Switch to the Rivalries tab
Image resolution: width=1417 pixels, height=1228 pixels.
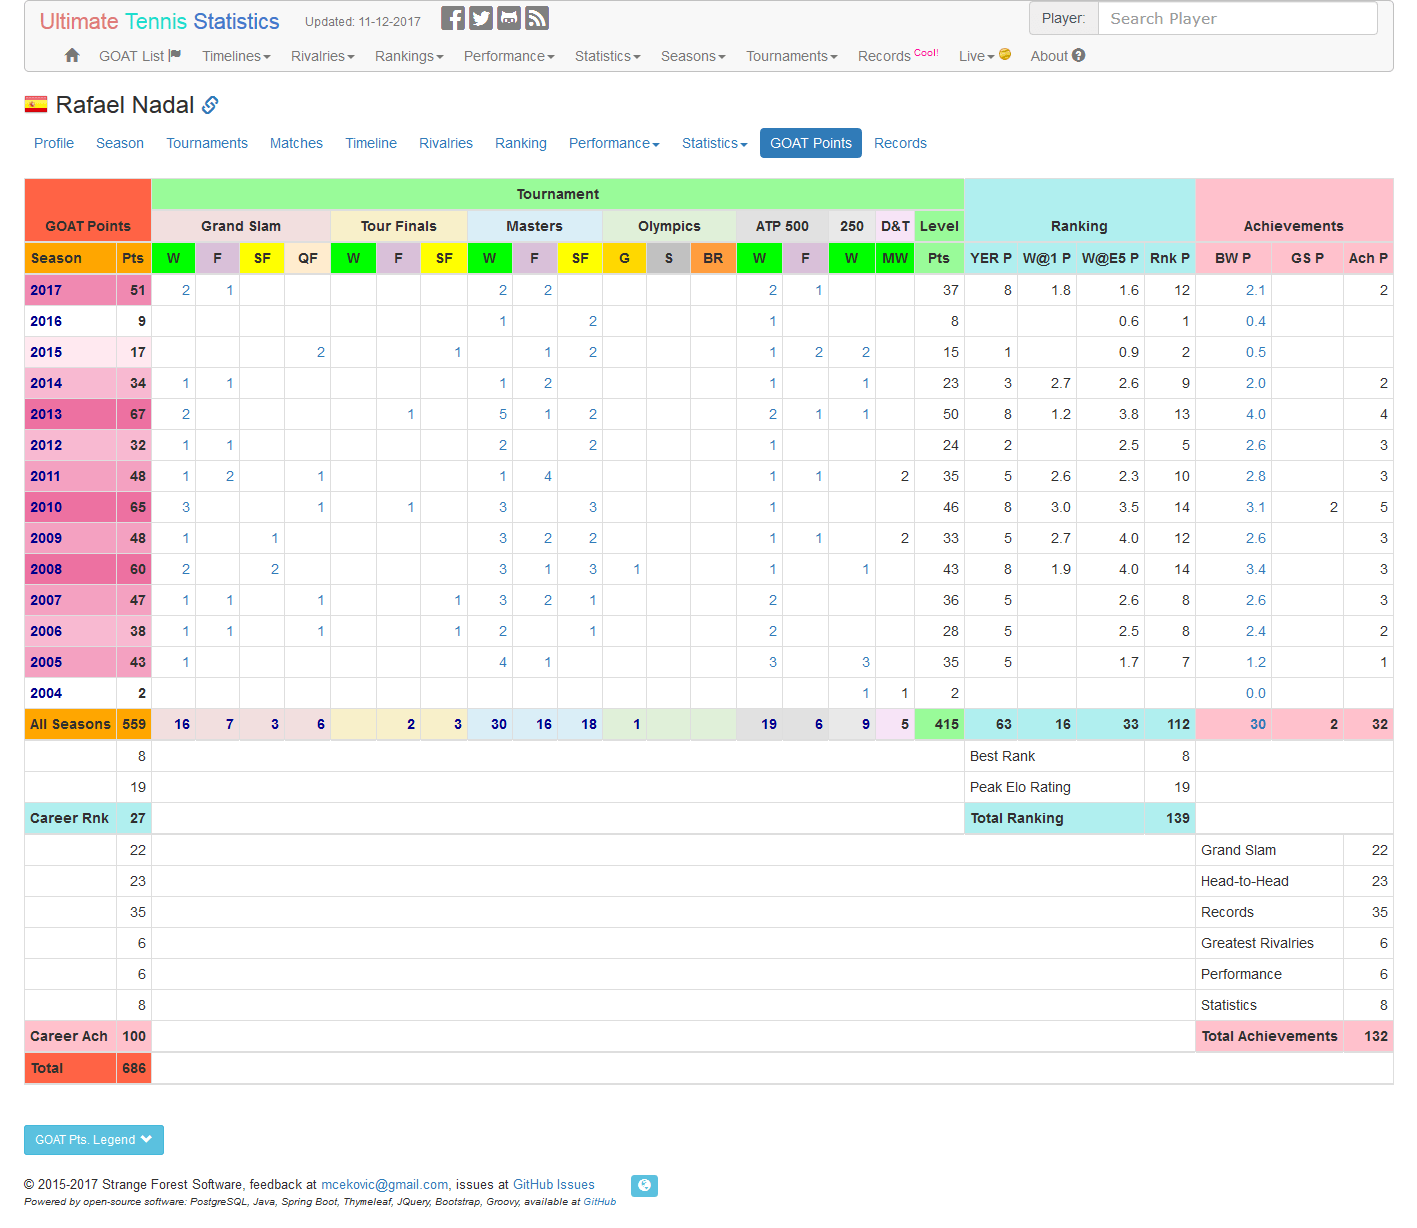click(445, 143)
